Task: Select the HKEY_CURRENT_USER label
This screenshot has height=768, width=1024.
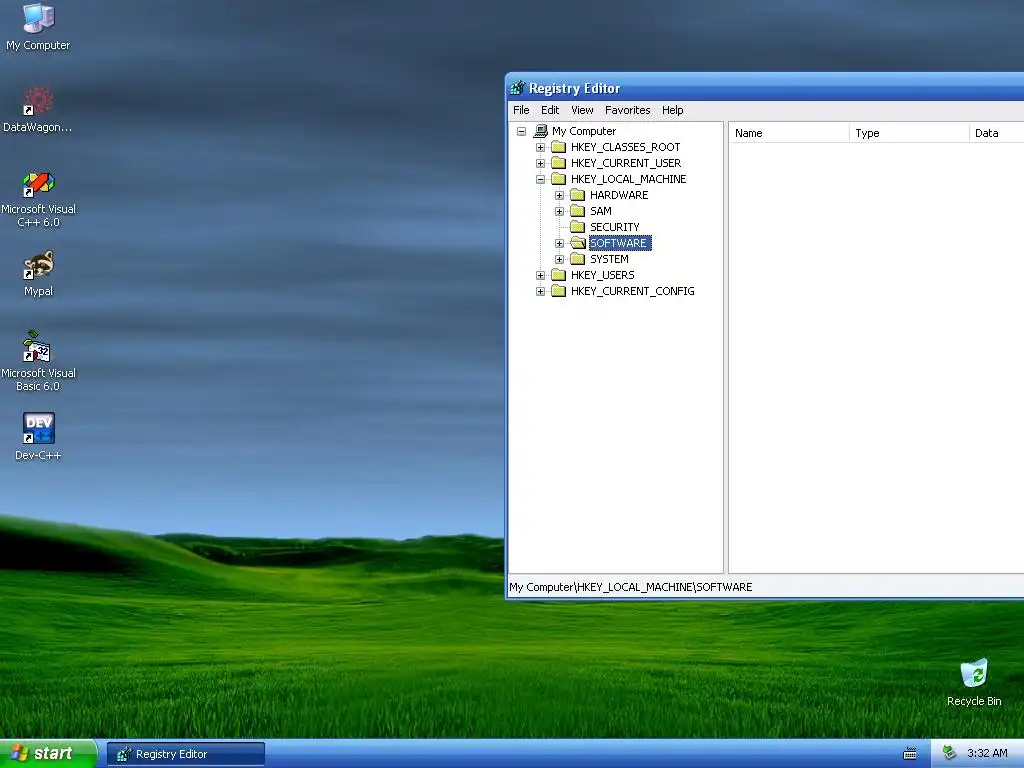Action: click(x=626, y=163)
